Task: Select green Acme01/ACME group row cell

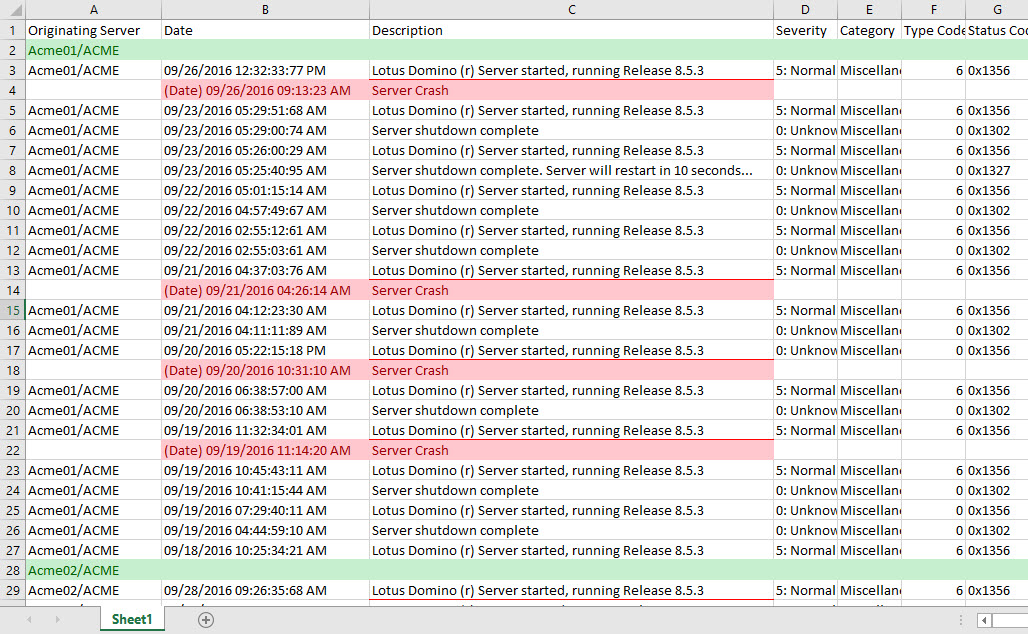Action: (94, 50)
